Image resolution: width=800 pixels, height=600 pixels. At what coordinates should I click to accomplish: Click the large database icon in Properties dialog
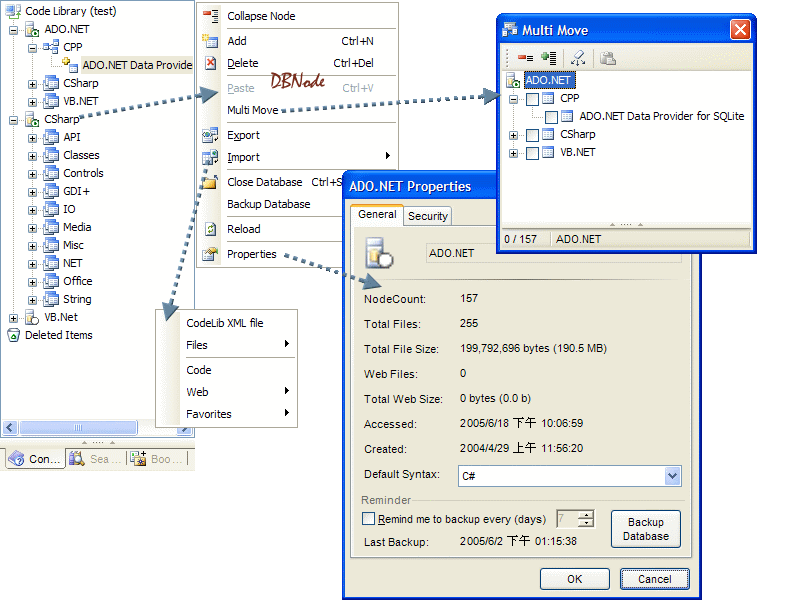379,253
